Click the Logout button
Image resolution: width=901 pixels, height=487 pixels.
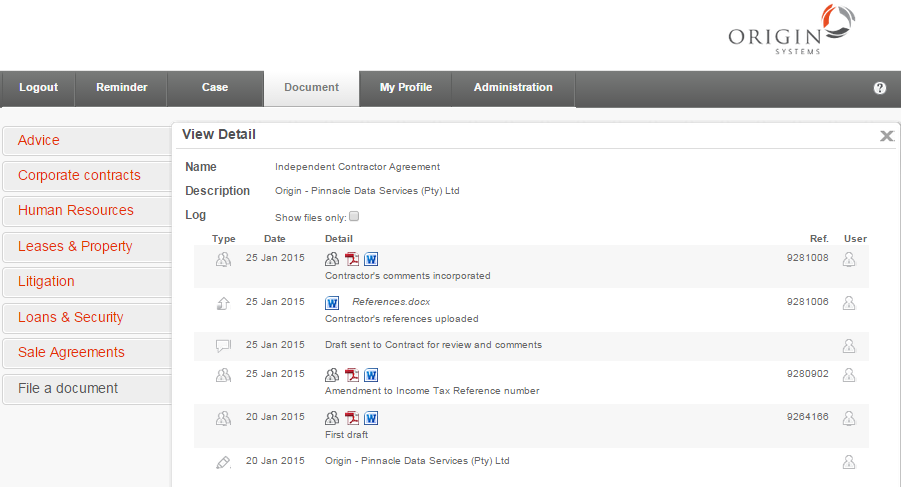[x=38, y=88]
